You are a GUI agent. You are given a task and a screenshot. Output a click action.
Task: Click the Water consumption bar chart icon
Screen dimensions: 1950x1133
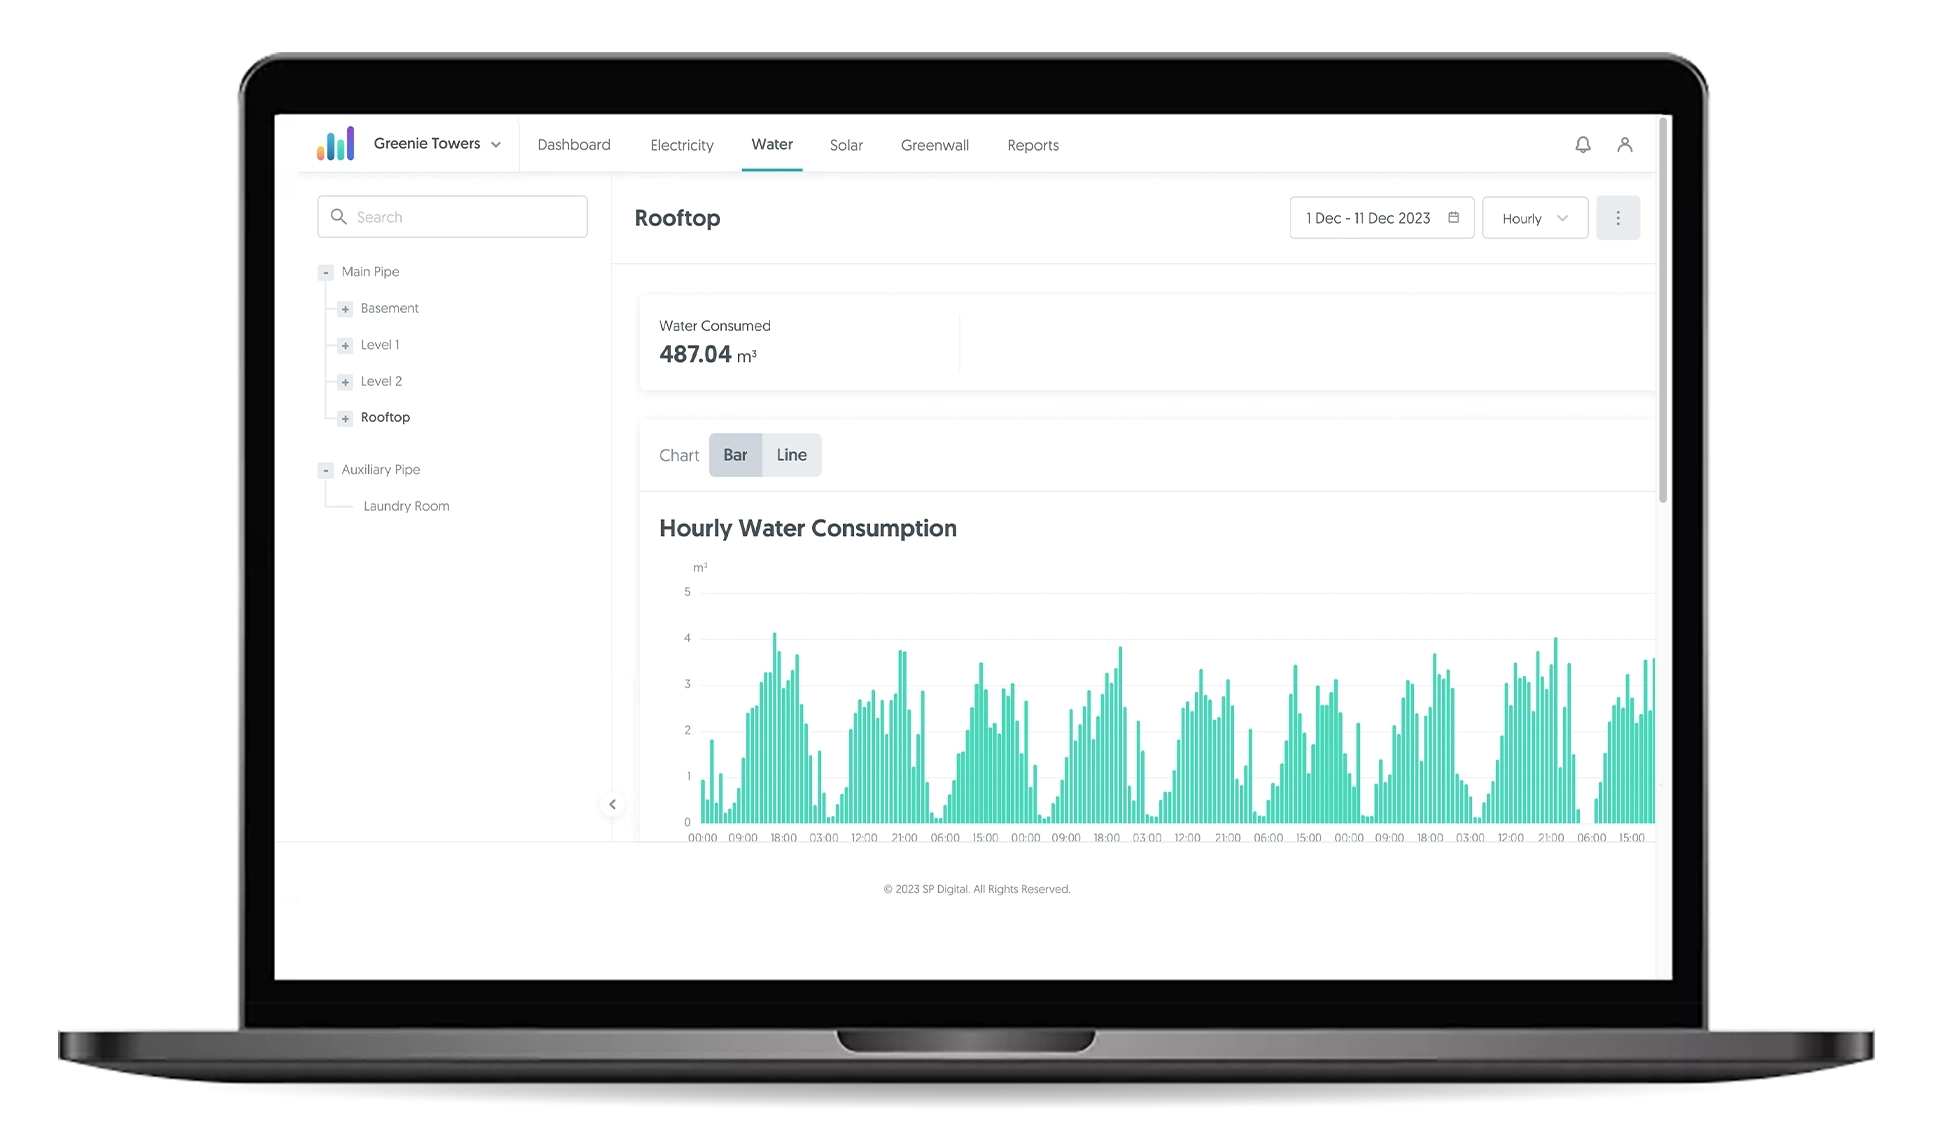[x=735, y=455]
